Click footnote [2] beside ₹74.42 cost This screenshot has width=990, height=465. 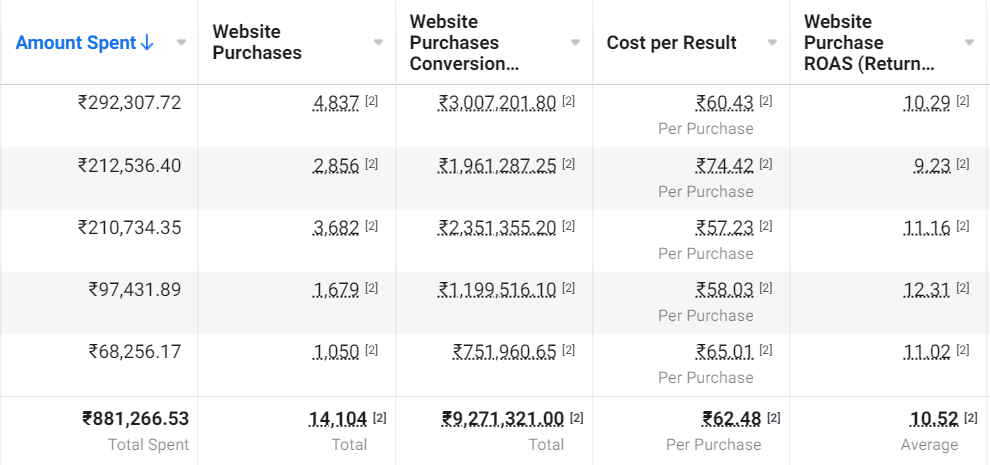click(765, 164)
